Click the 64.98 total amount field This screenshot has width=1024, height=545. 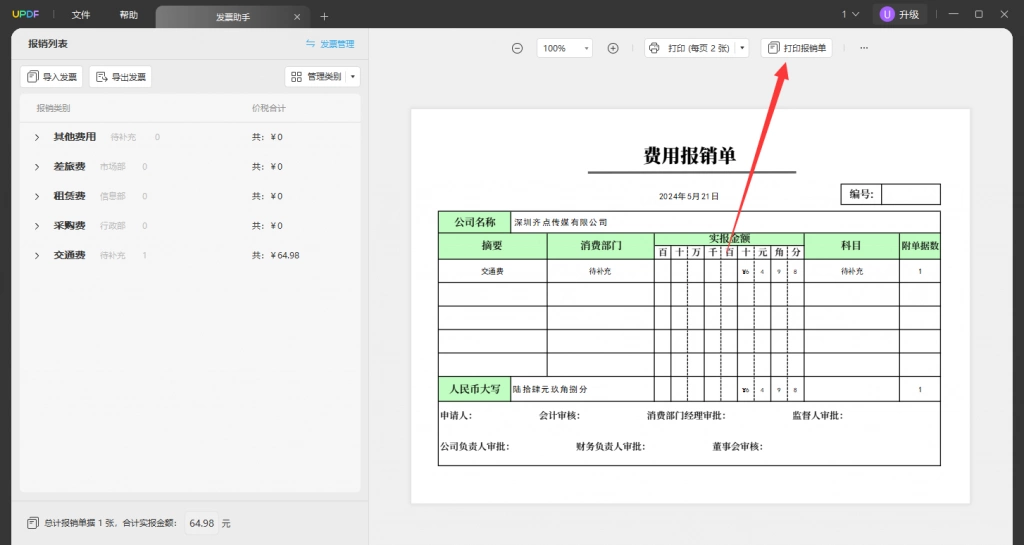[x=202, y=523]
